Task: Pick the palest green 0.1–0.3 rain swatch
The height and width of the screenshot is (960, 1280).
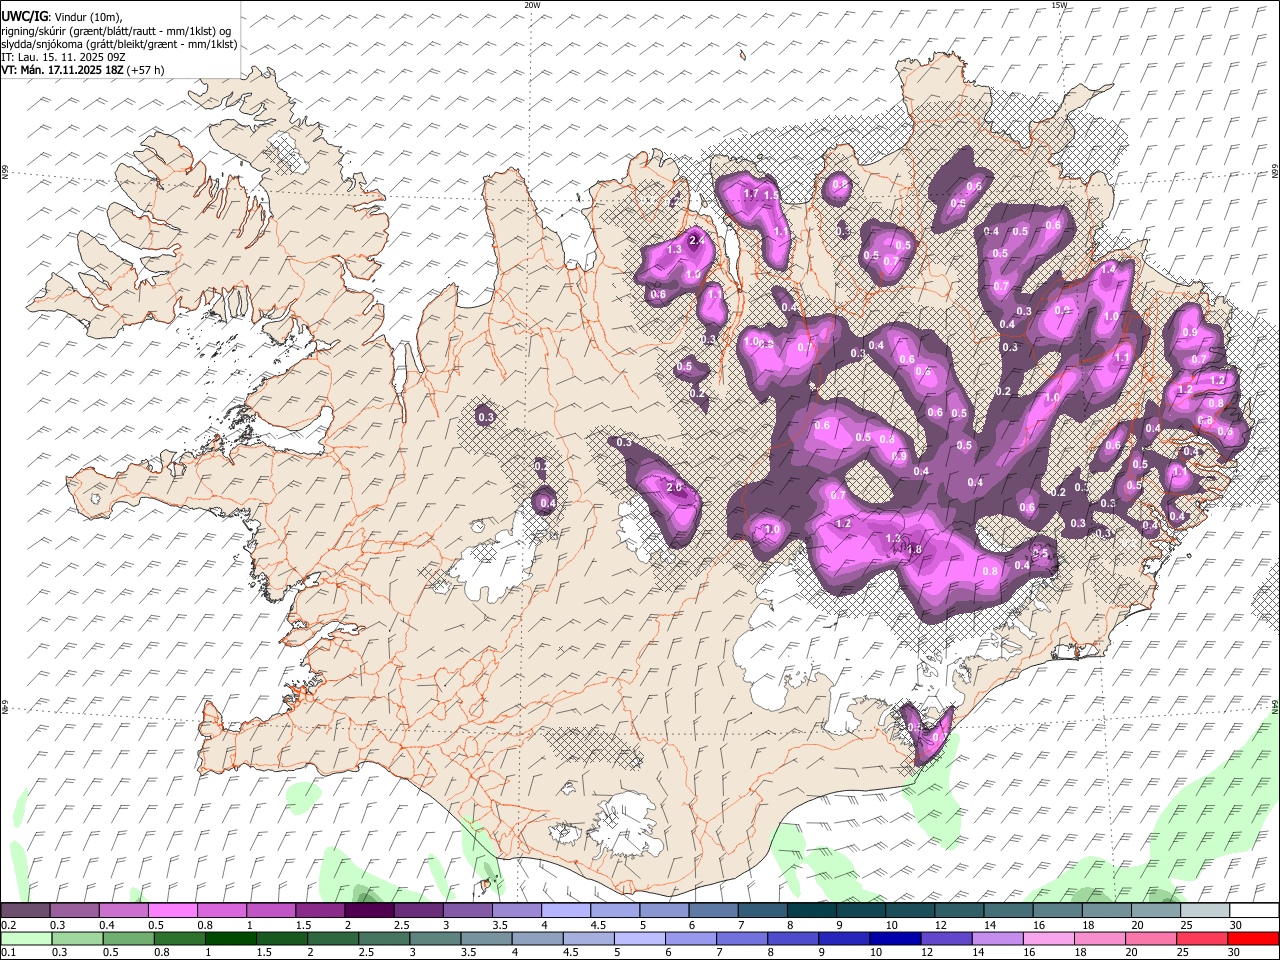Action: click(x=25, y=938)
